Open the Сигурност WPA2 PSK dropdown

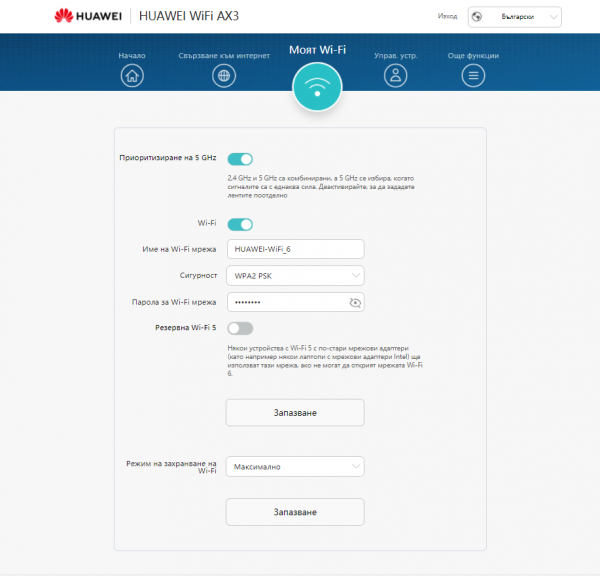(x=295, y=276)
